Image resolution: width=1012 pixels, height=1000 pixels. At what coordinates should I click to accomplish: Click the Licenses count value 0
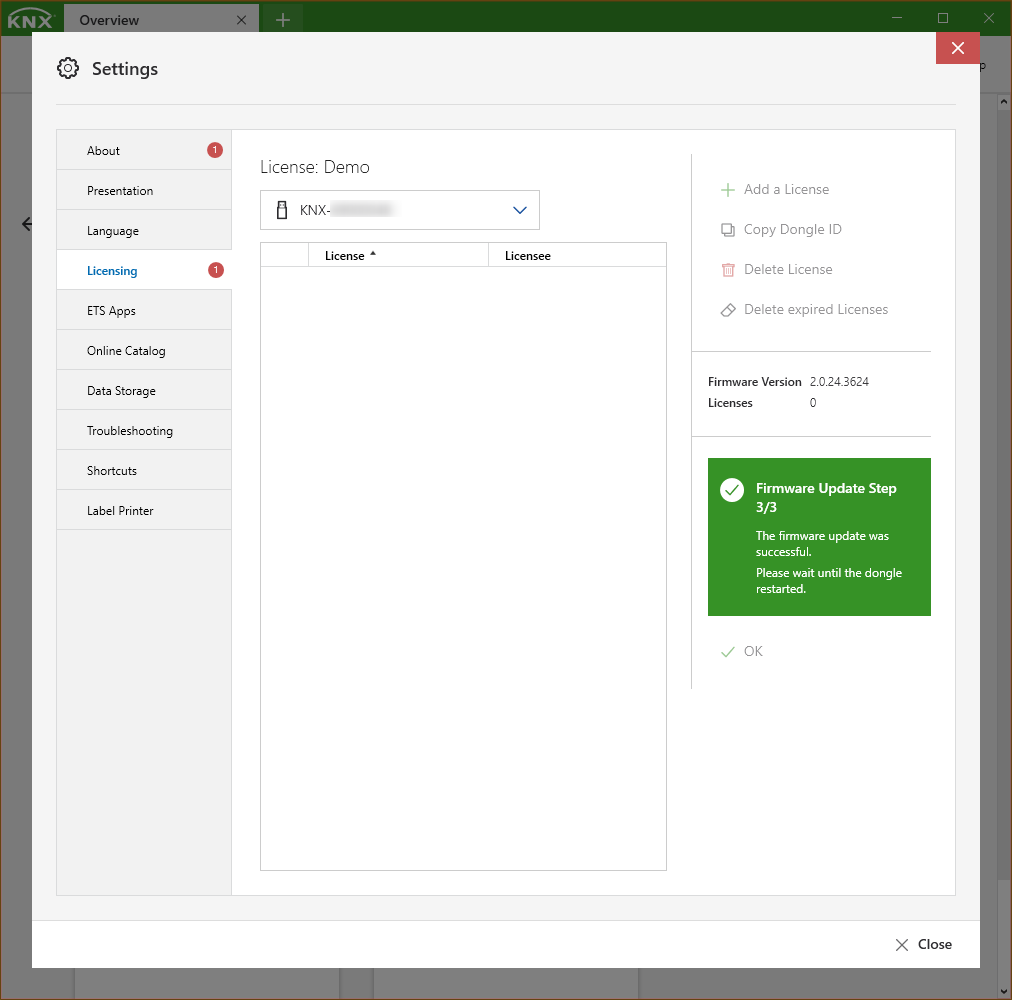(x=813, y=403)
